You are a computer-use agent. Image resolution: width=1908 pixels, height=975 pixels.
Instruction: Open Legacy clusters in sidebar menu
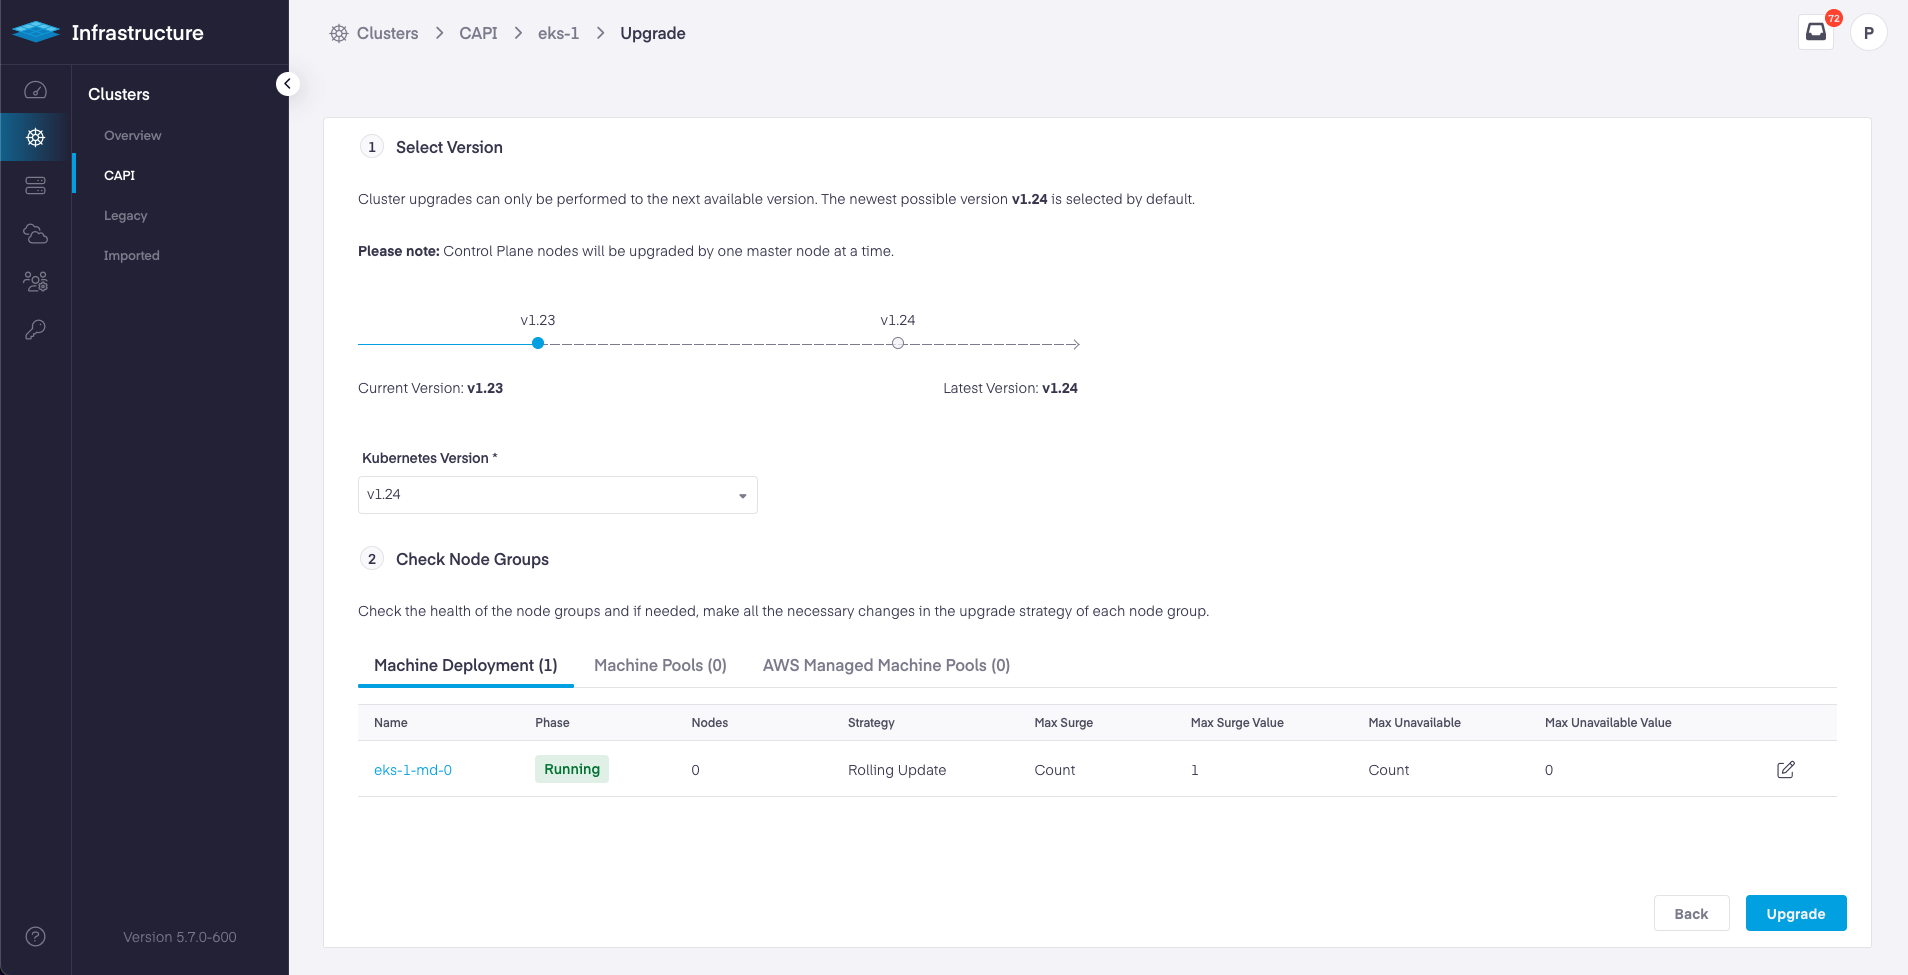pos(125,216)
